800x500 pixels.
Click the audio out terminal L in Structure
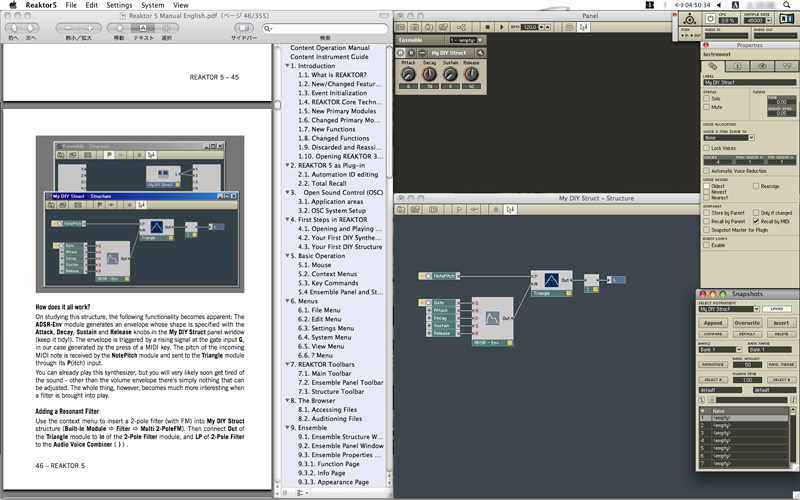(616, 280)
